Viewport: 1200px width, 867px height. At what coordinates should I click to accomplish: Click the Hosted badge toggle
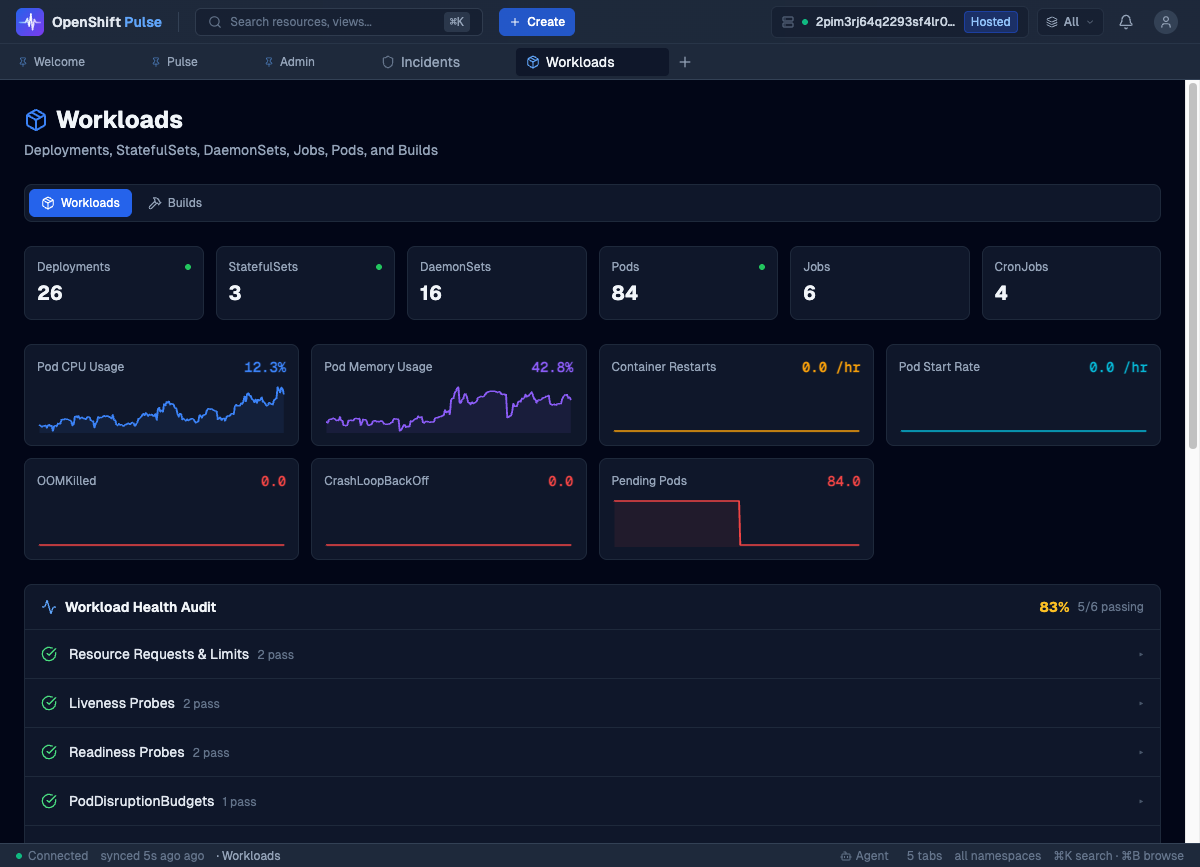990,22
